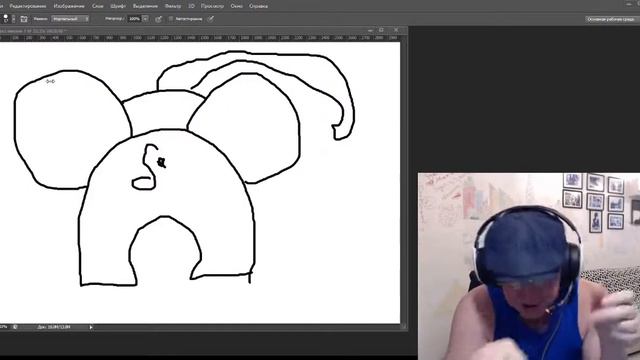
Task: Open the Слои menu
Action: point(98,6)
